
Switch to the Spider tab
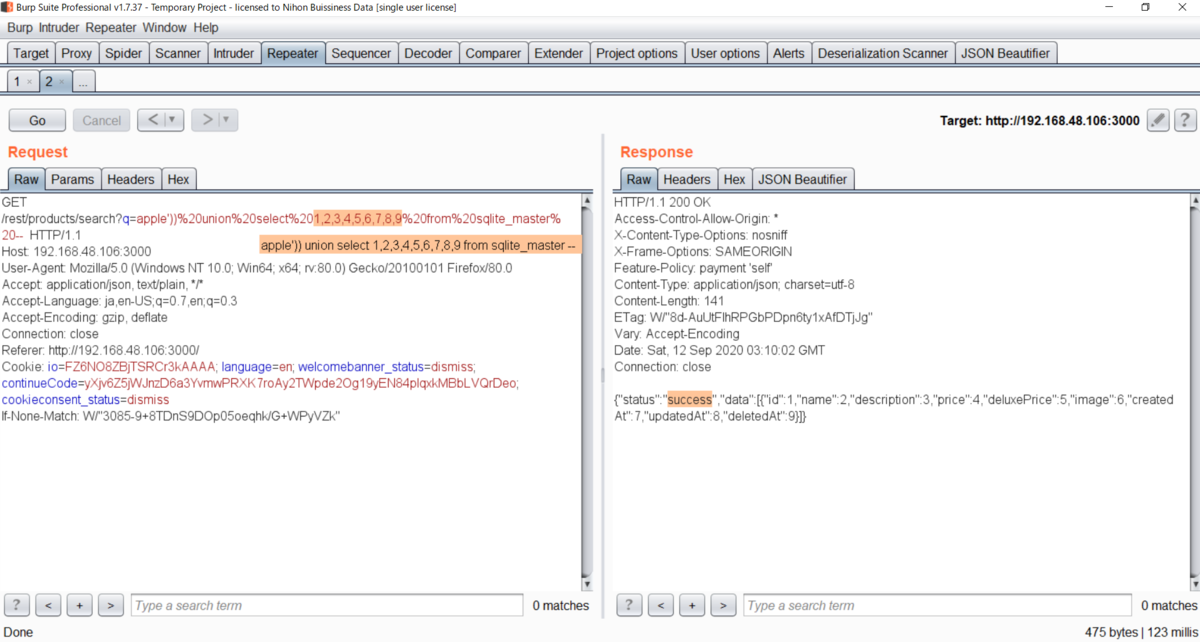point(124,53)
